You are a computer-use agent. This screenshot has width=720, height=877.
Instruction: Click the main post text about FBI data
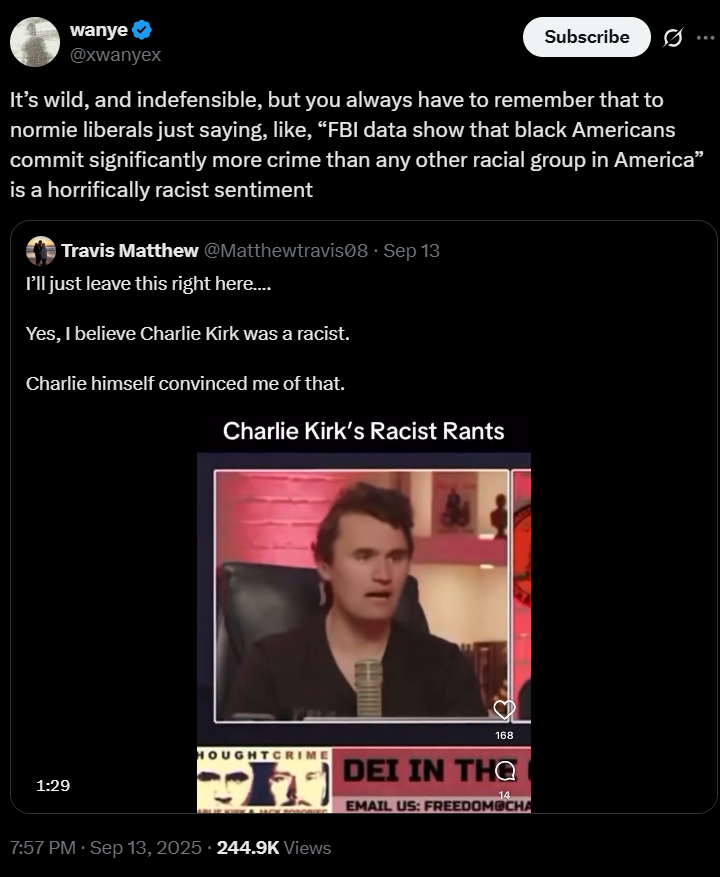[340, 145]
